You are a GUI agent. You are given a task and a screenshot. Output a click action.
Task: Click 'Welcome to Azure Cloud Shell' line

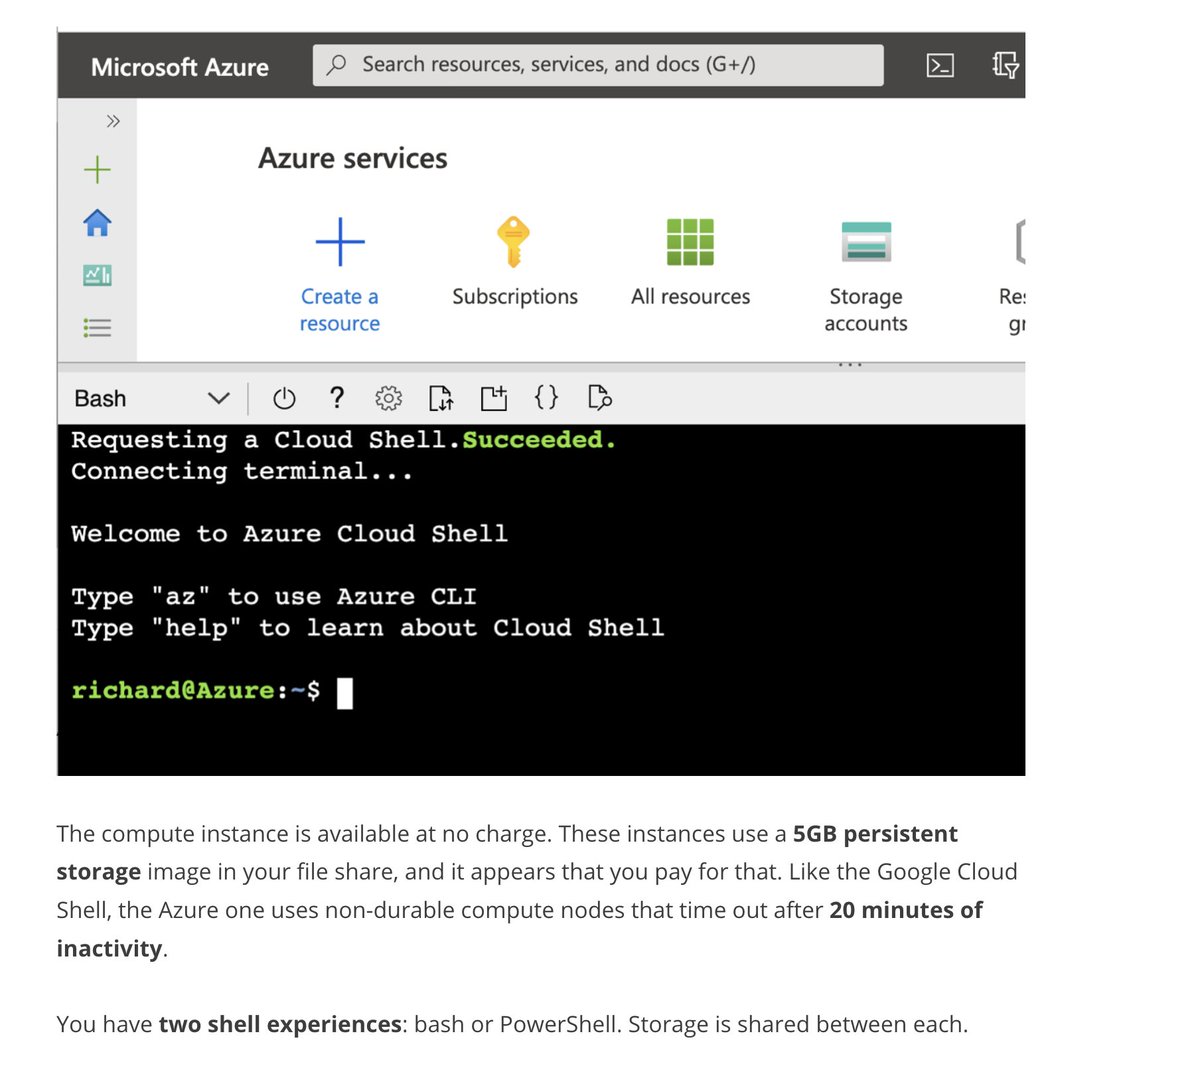pos(289,534)
